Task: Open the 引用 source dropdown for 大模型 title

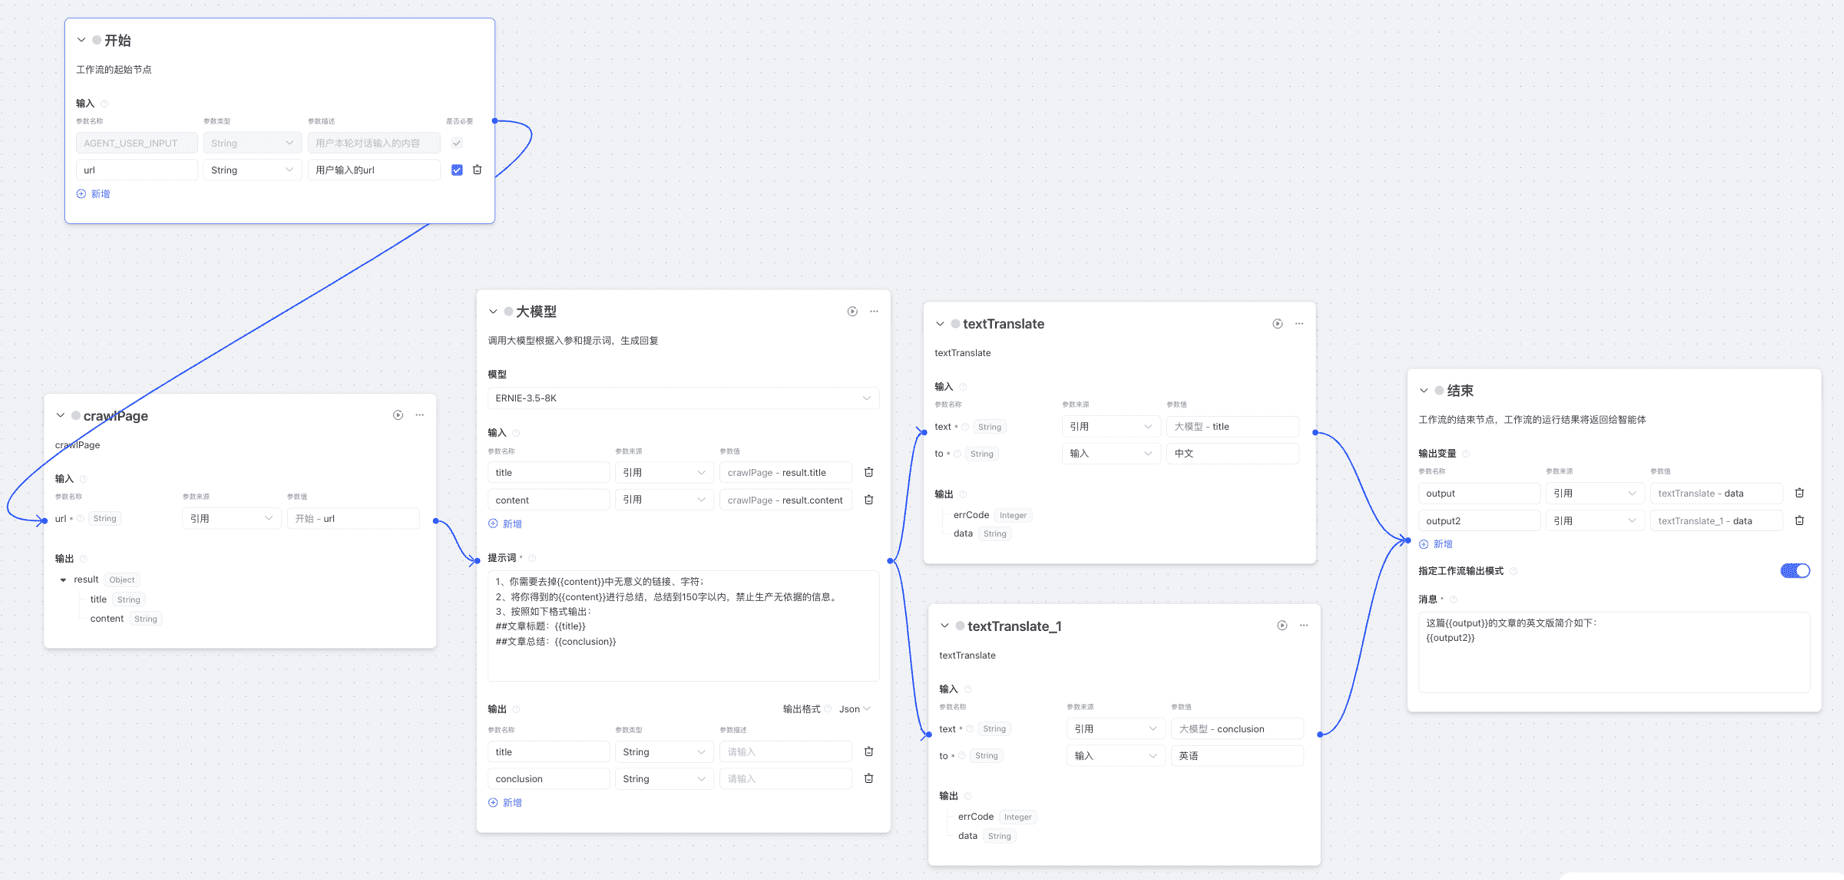Action: 664,472
